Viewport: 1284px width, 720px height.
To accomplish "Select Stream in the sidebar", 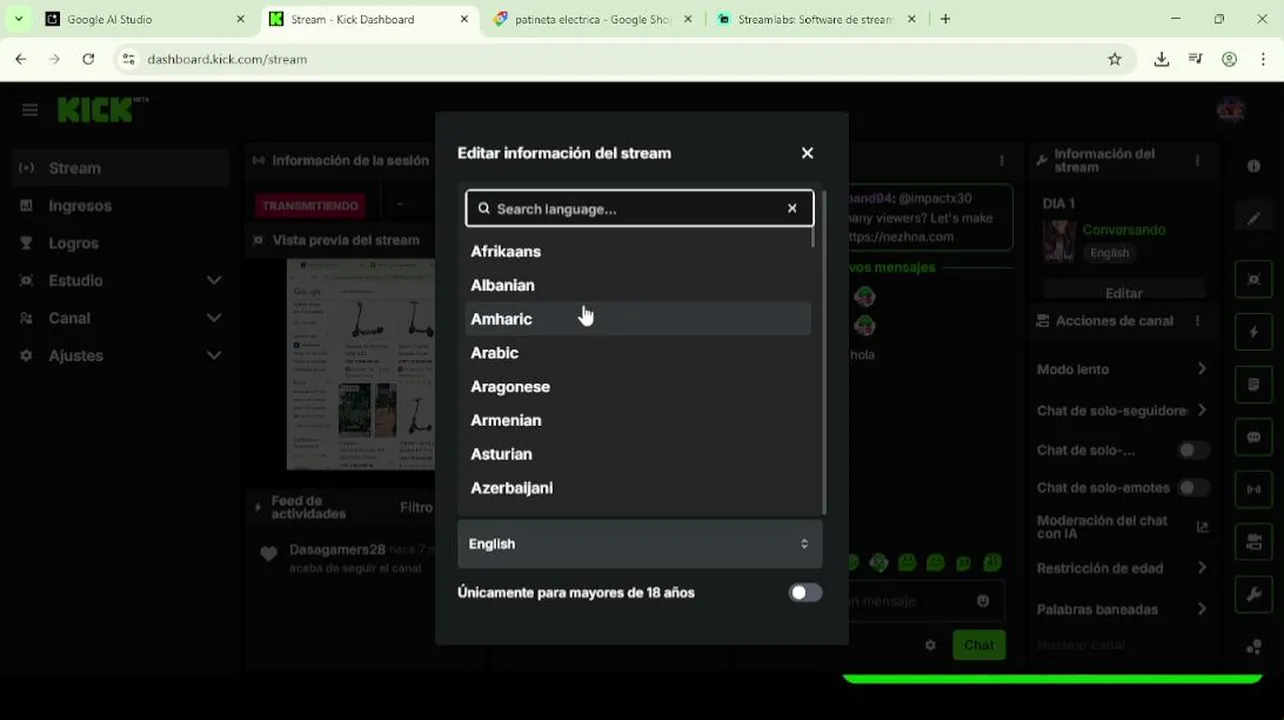I will [x=120, y=168].
